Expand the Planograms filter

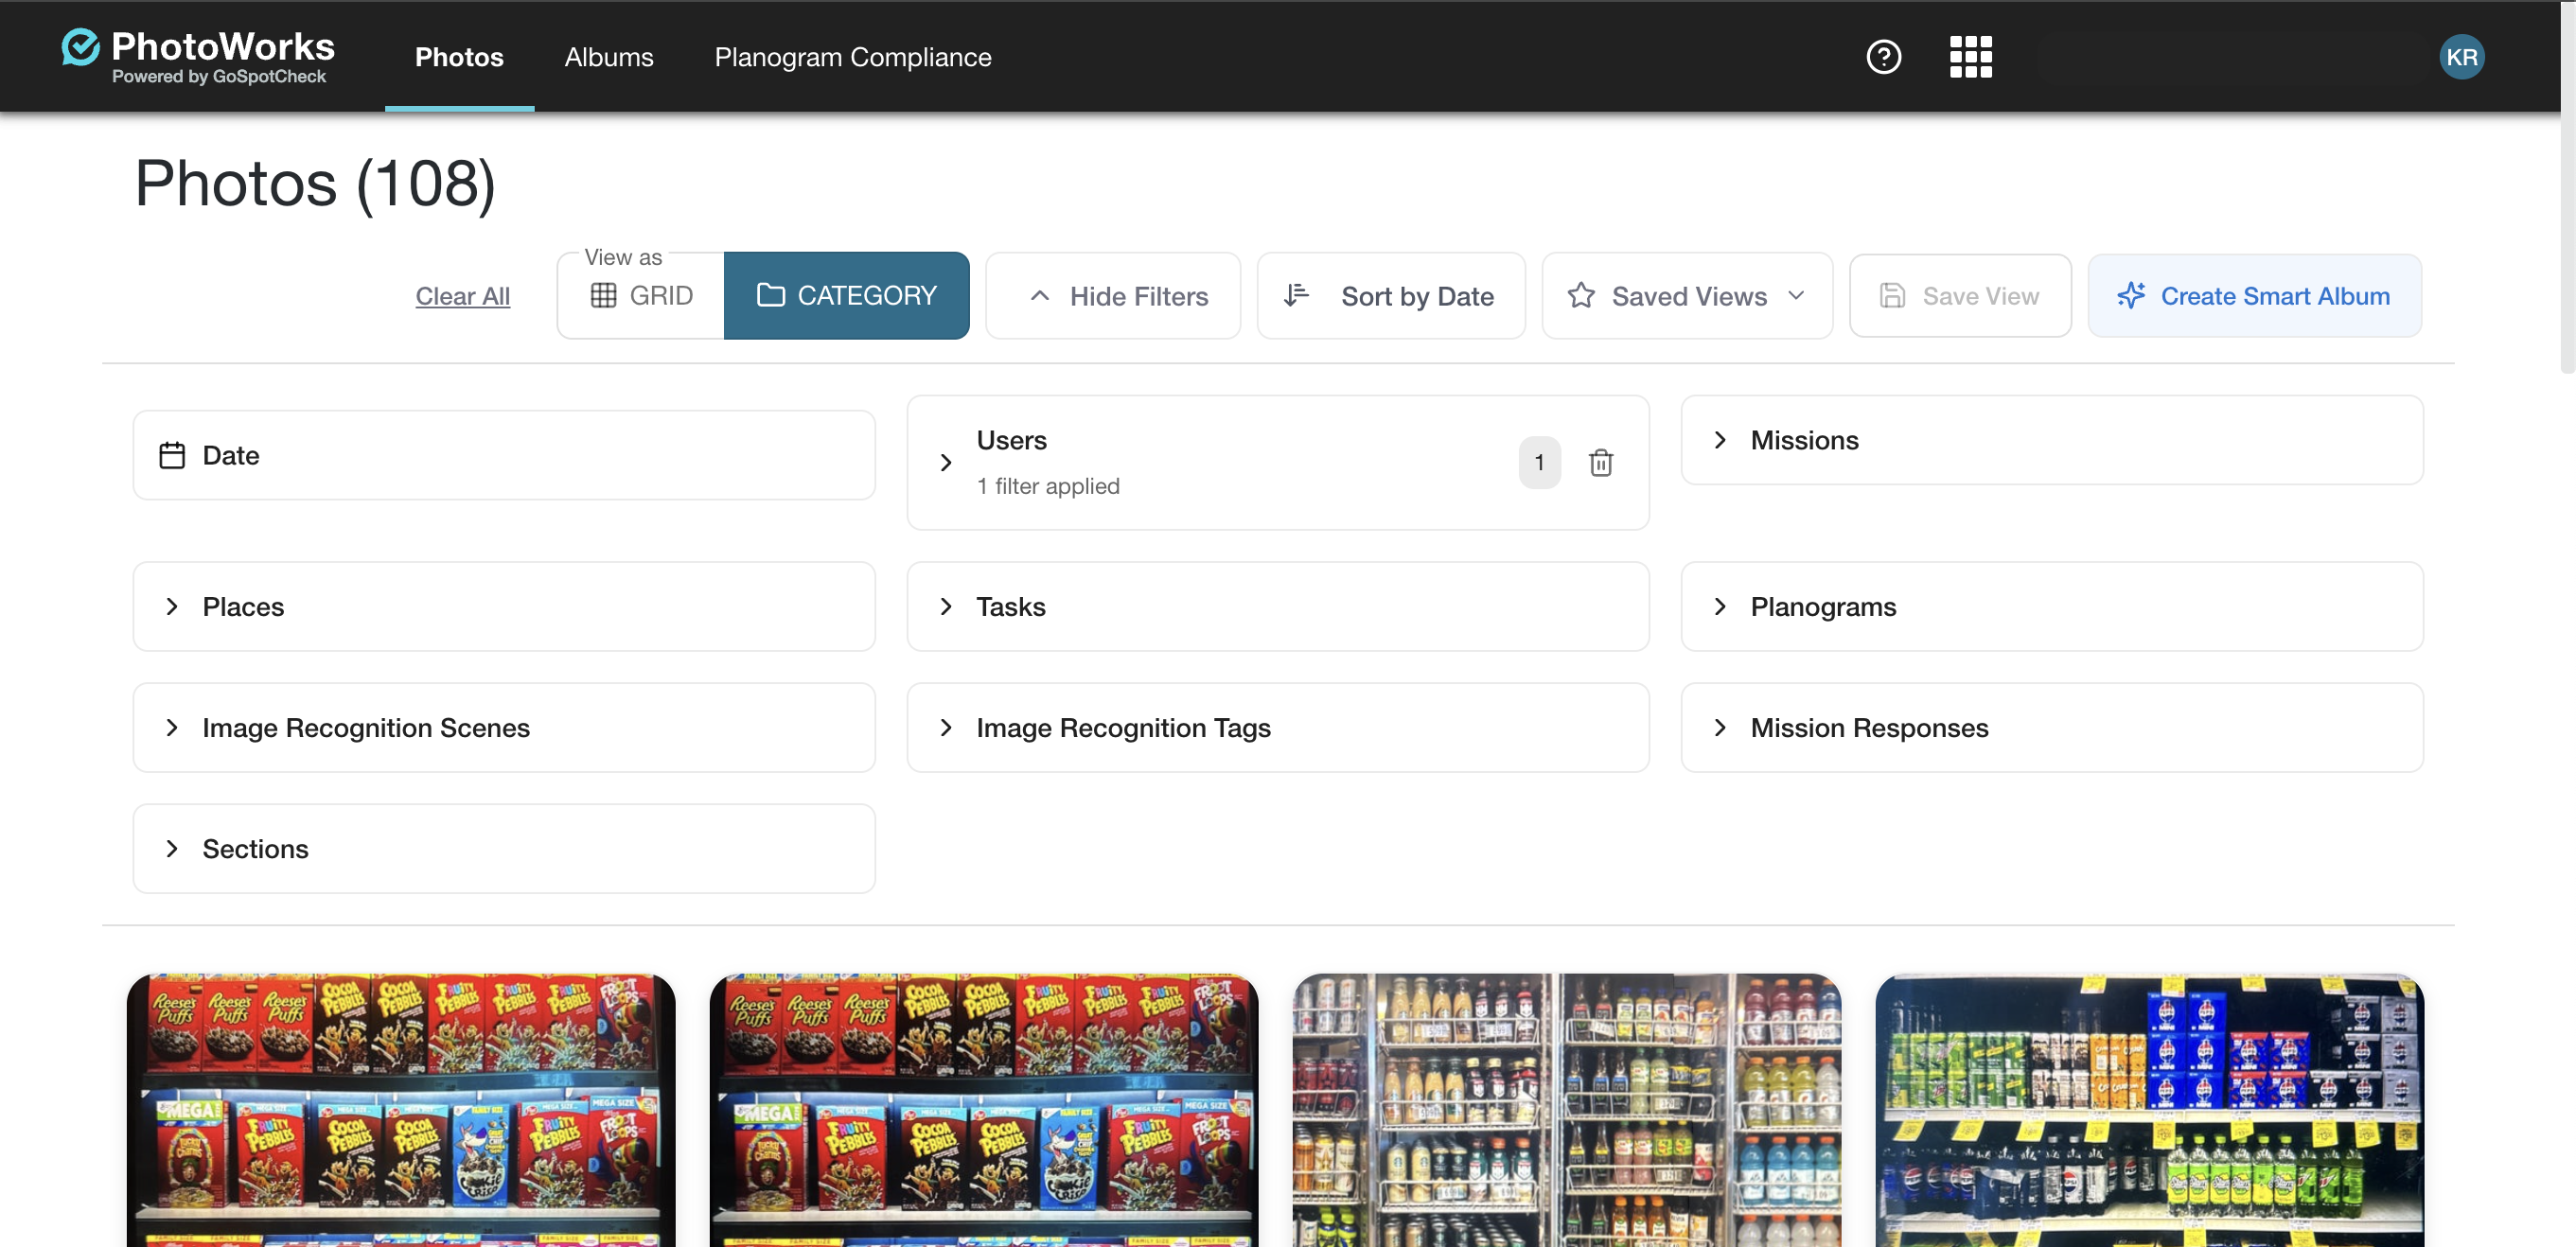(2051, 606)
